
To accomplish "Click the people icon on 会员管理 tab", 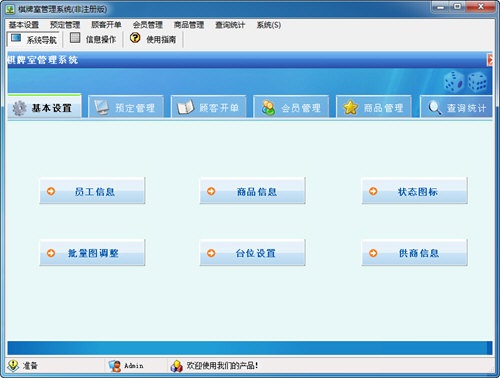I will pyautogui.click(x=268, y=108).
